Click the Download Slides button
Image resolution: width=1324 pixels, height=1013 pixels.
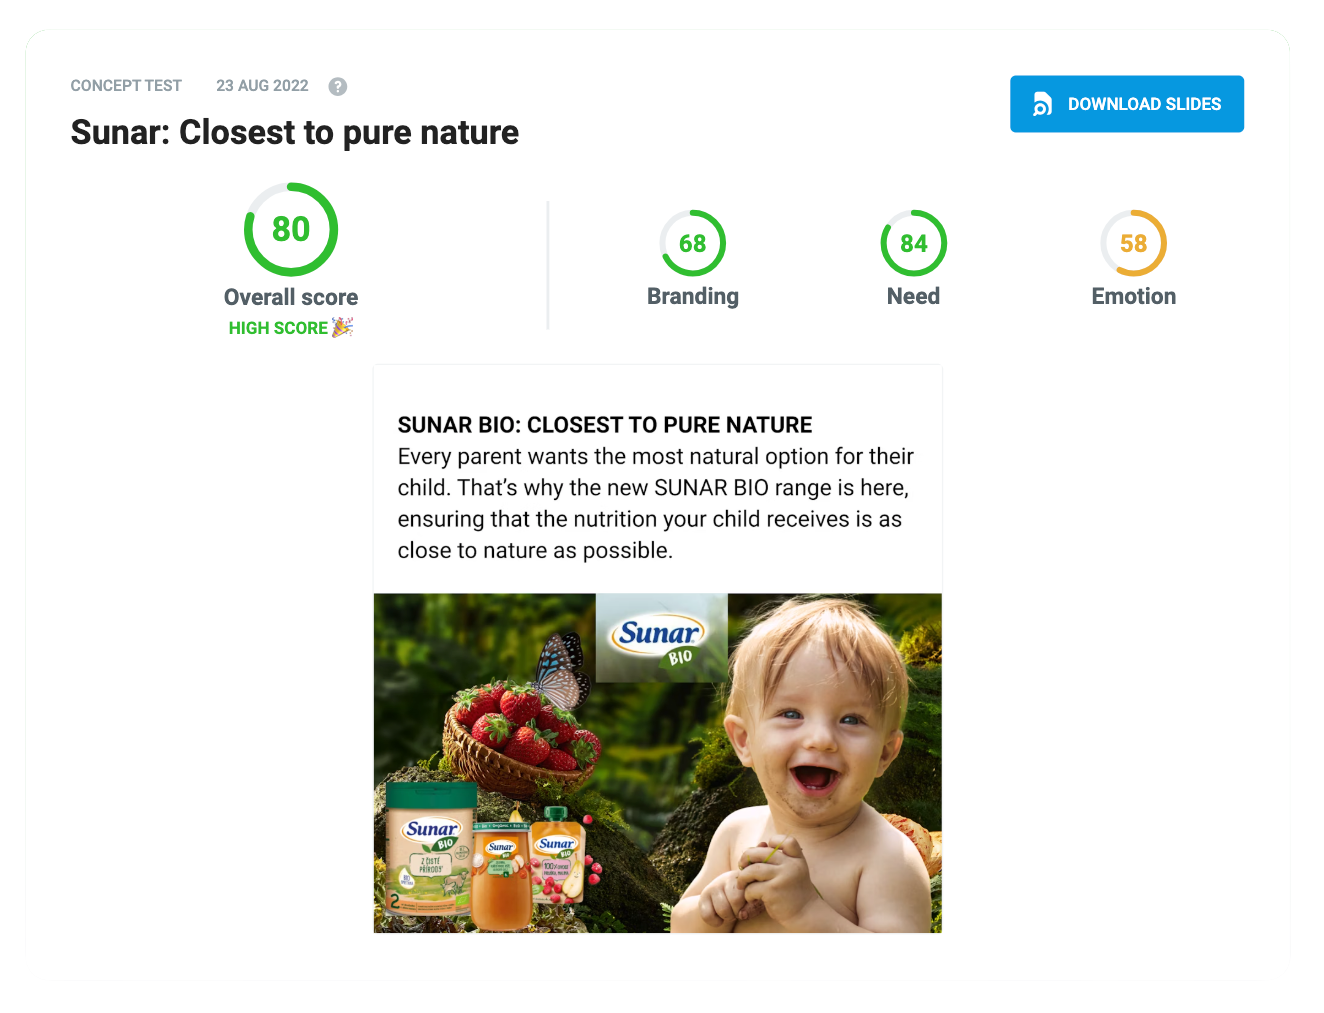tap(1127, 104)
